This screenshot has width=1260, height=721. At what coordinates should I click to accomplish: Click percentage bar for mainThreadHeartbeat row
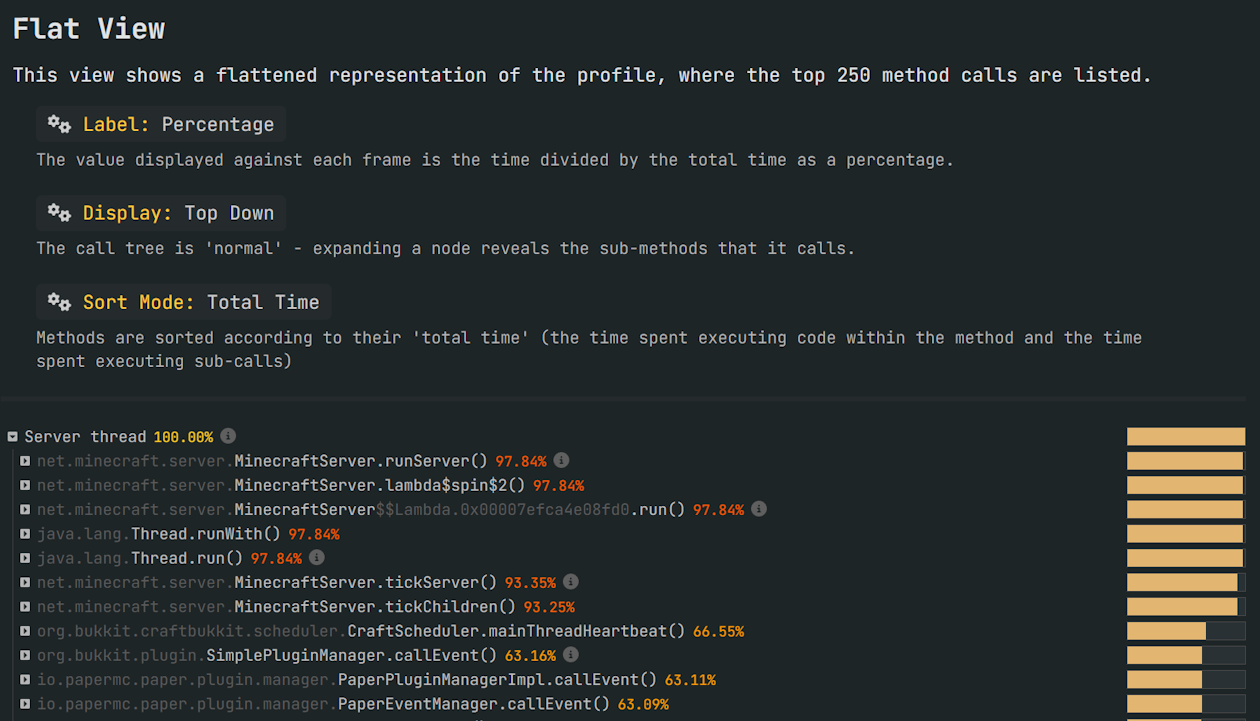pyautogui.click(x=1185, y=631)
